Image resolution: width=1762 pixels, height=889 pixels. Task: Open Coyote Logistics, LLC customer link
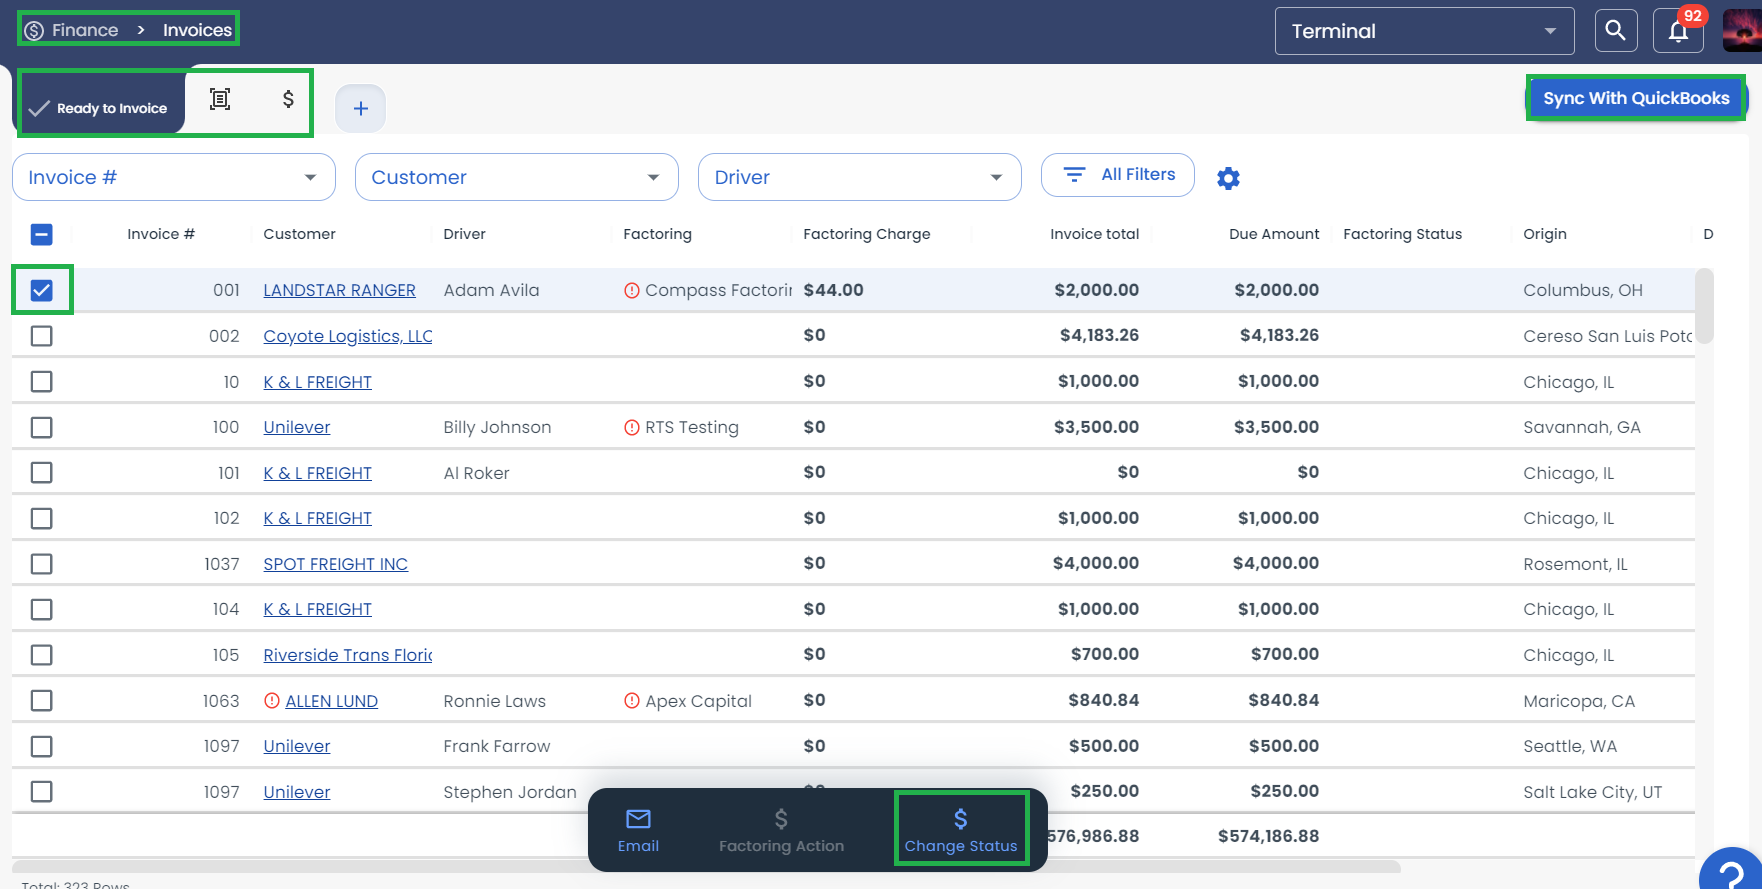click(348, 336)
